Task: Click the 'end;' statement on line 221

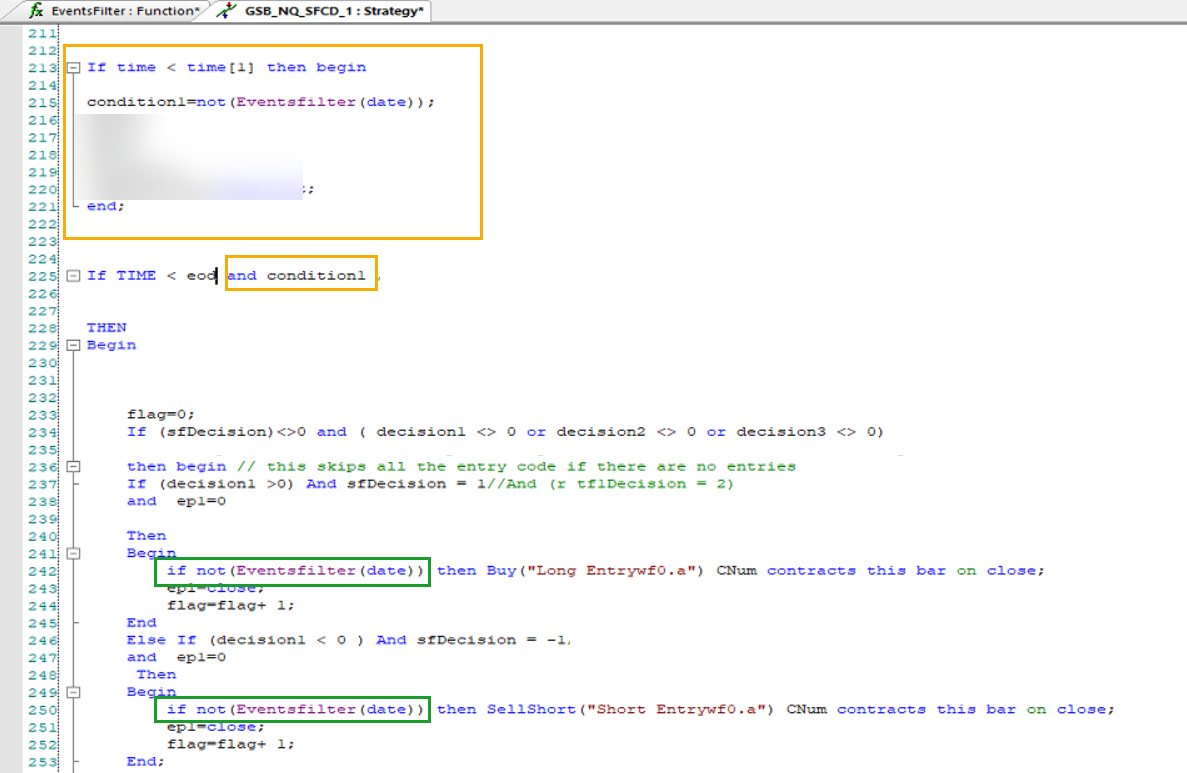Action: point(106,206)
